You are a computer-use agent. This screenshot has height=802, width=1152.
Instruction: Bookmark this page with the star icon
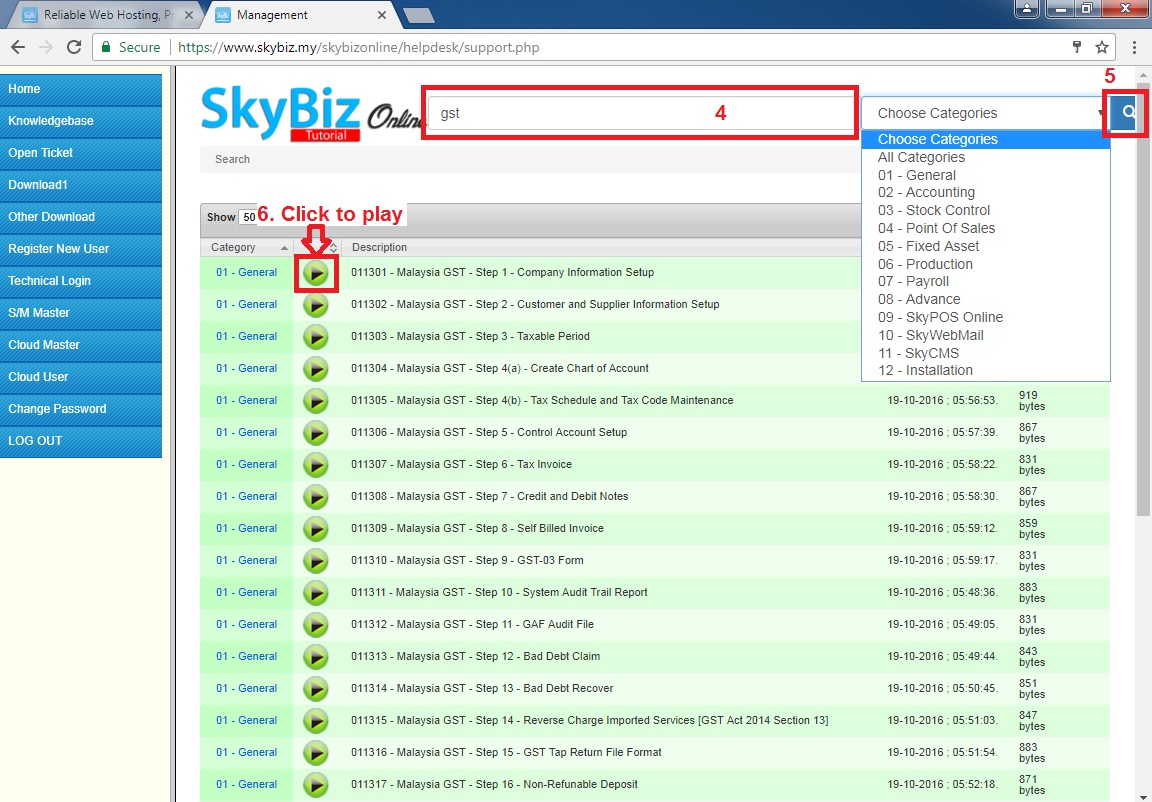click(x=1101, y=47)
